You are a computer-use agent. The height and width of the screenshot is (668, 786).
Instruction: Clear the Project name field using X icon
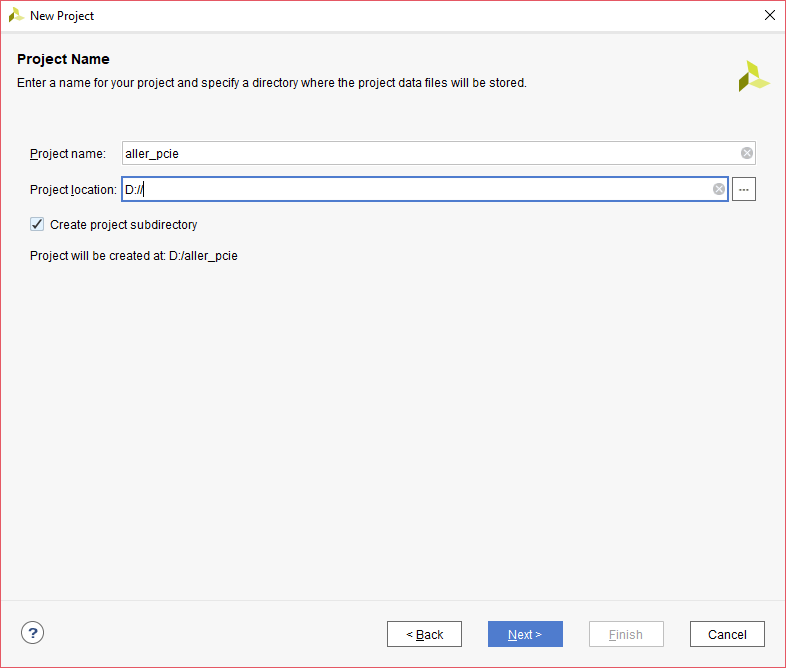pos(747,153)
